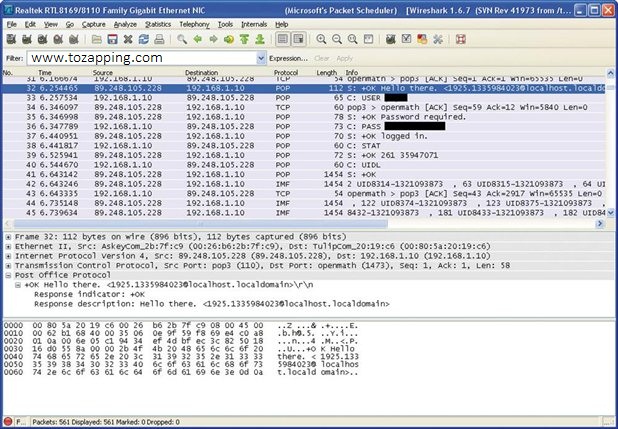
Task: Open expert info red circle in status bar
Action: [8, 422]
